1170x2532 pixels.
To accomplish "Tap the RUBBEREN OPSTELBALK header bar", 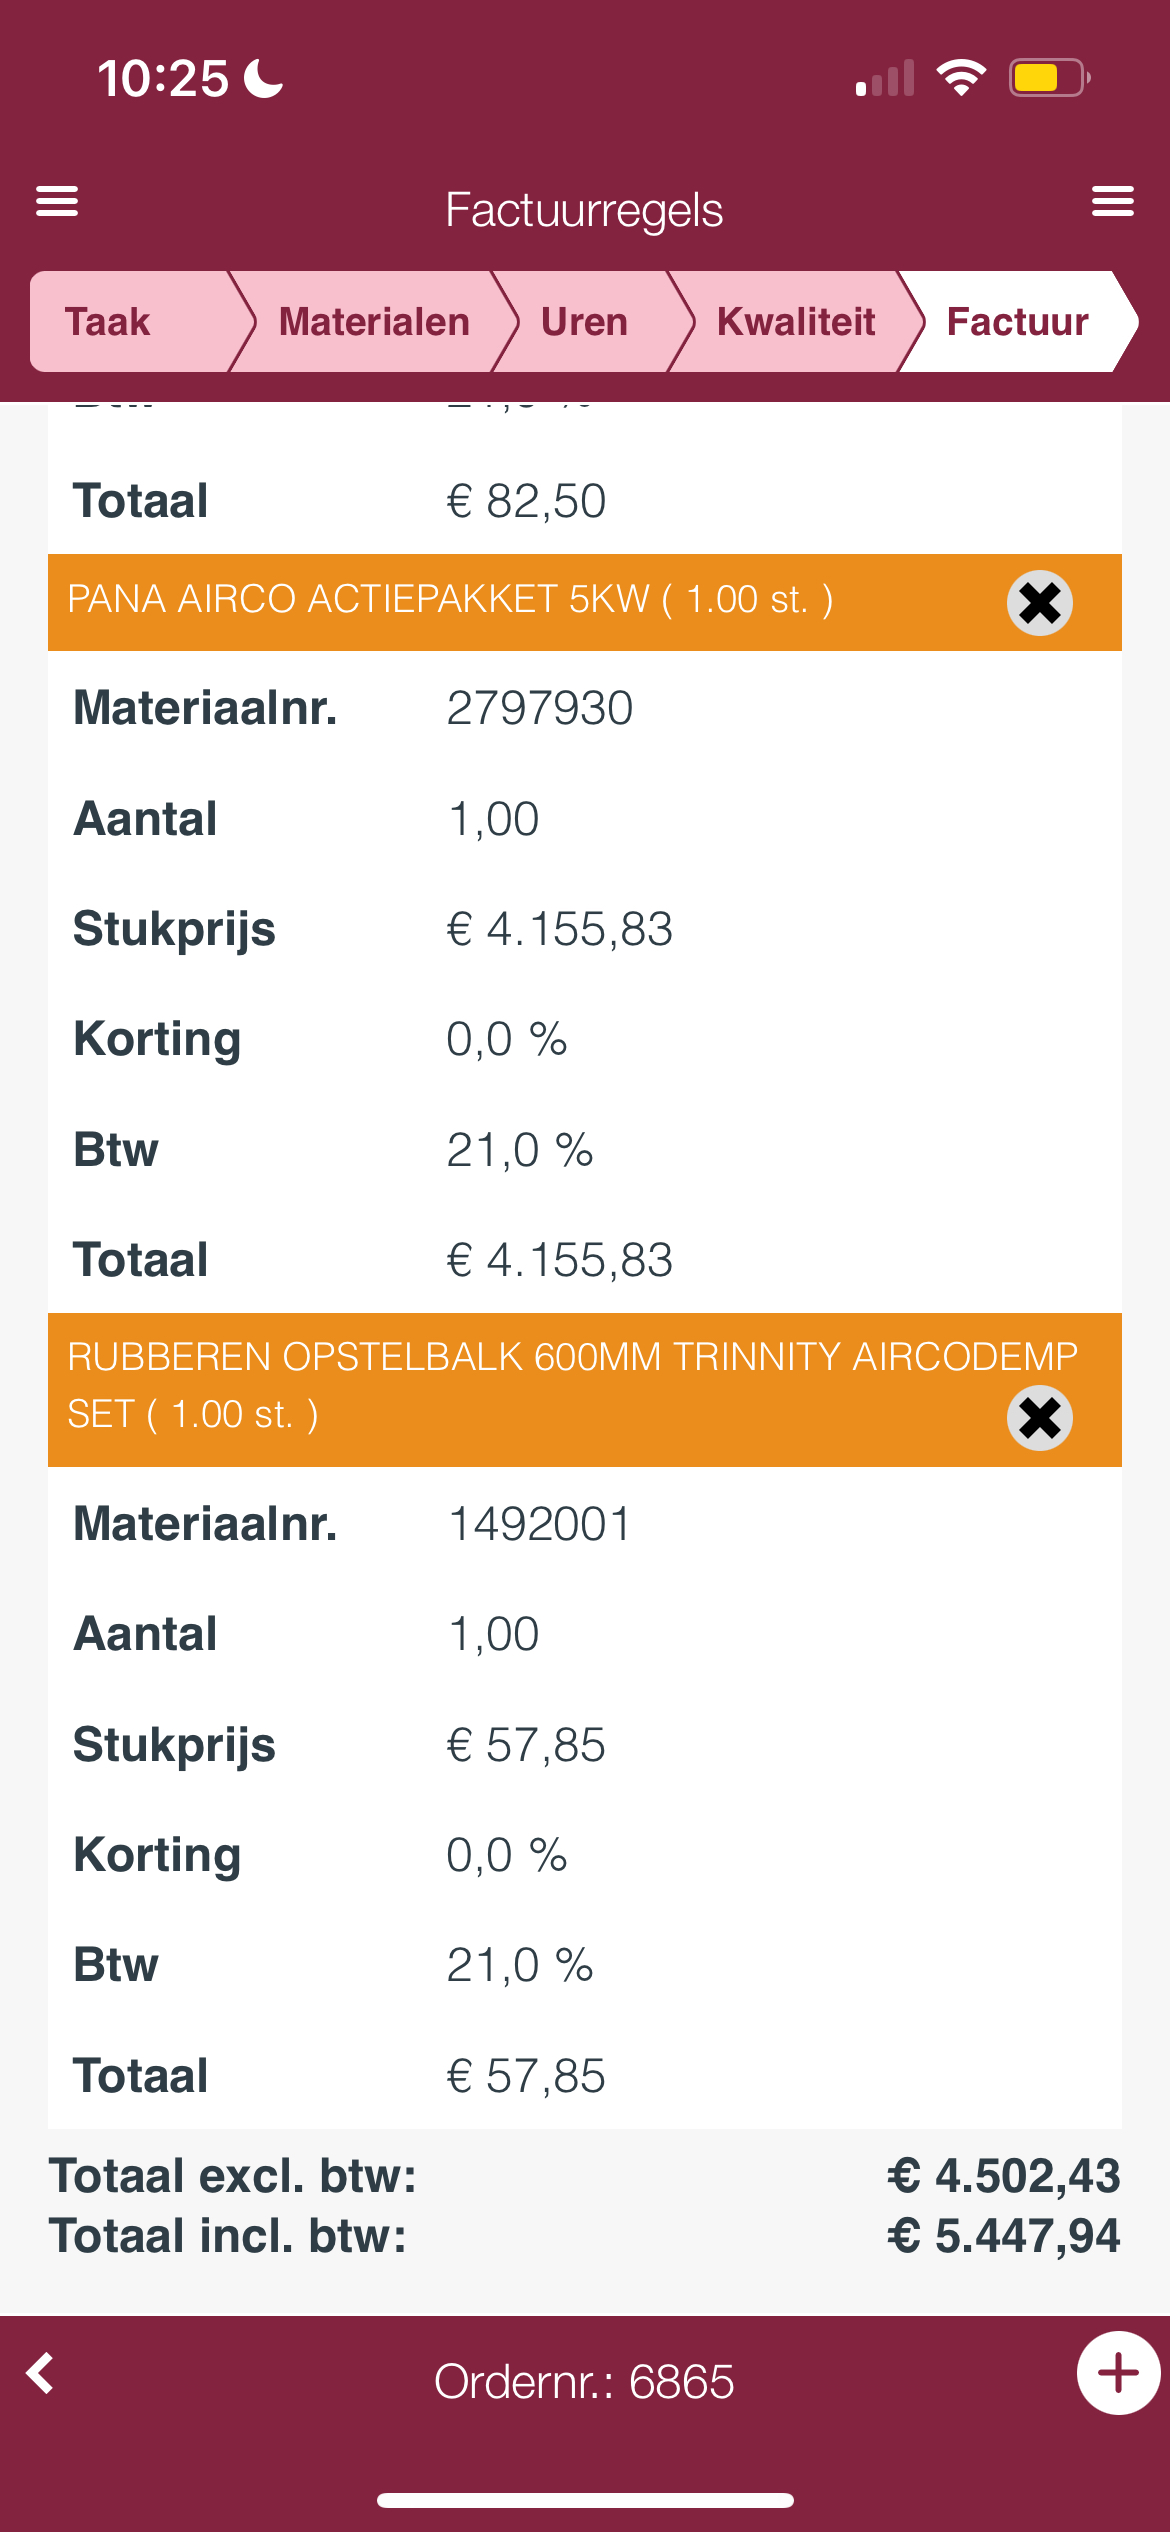I will click(x=585, y=1390).
